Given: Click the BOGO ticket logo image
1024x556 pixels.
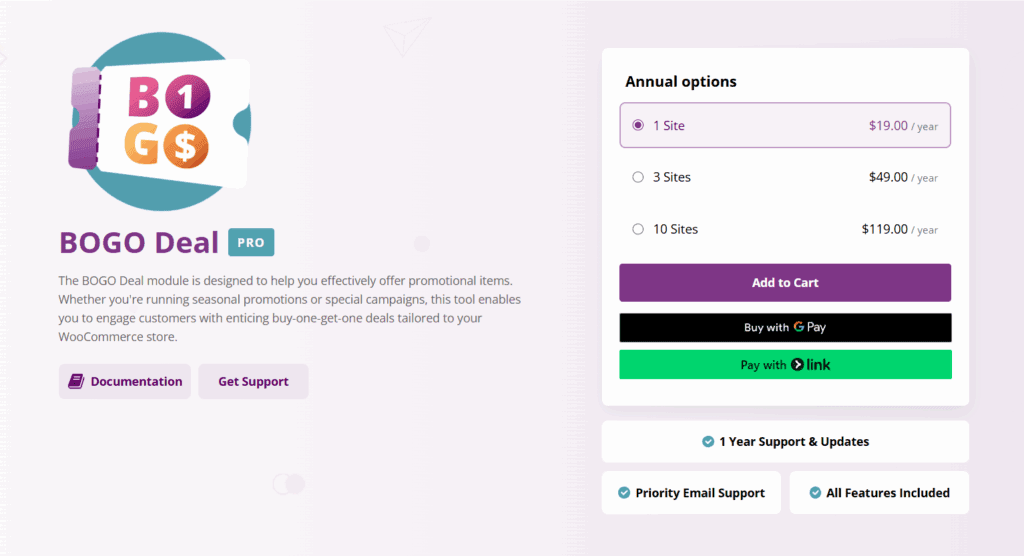Looking at the screenshot, I should [x=158, y=124].
